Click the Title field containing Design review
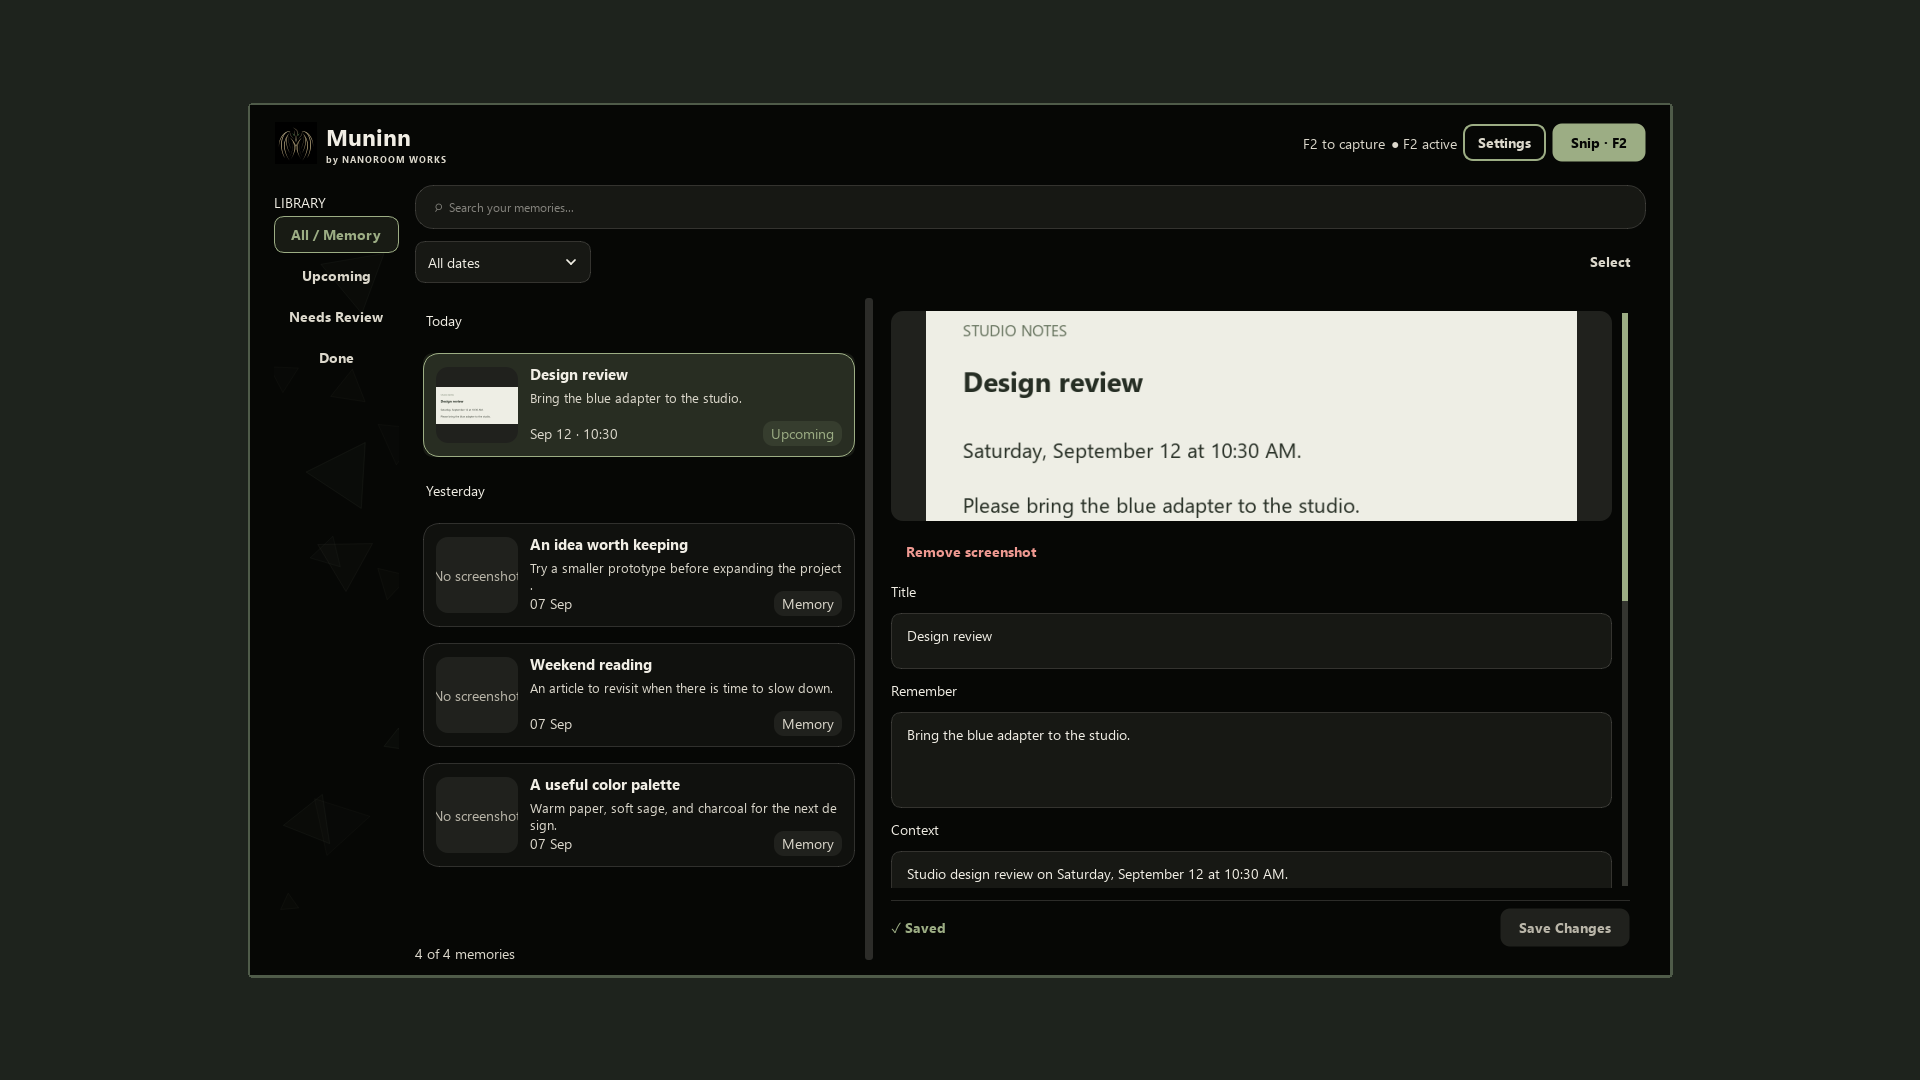Image resolution: width=1920 pixels, height=1080 pixels. tap(1251, 641)
